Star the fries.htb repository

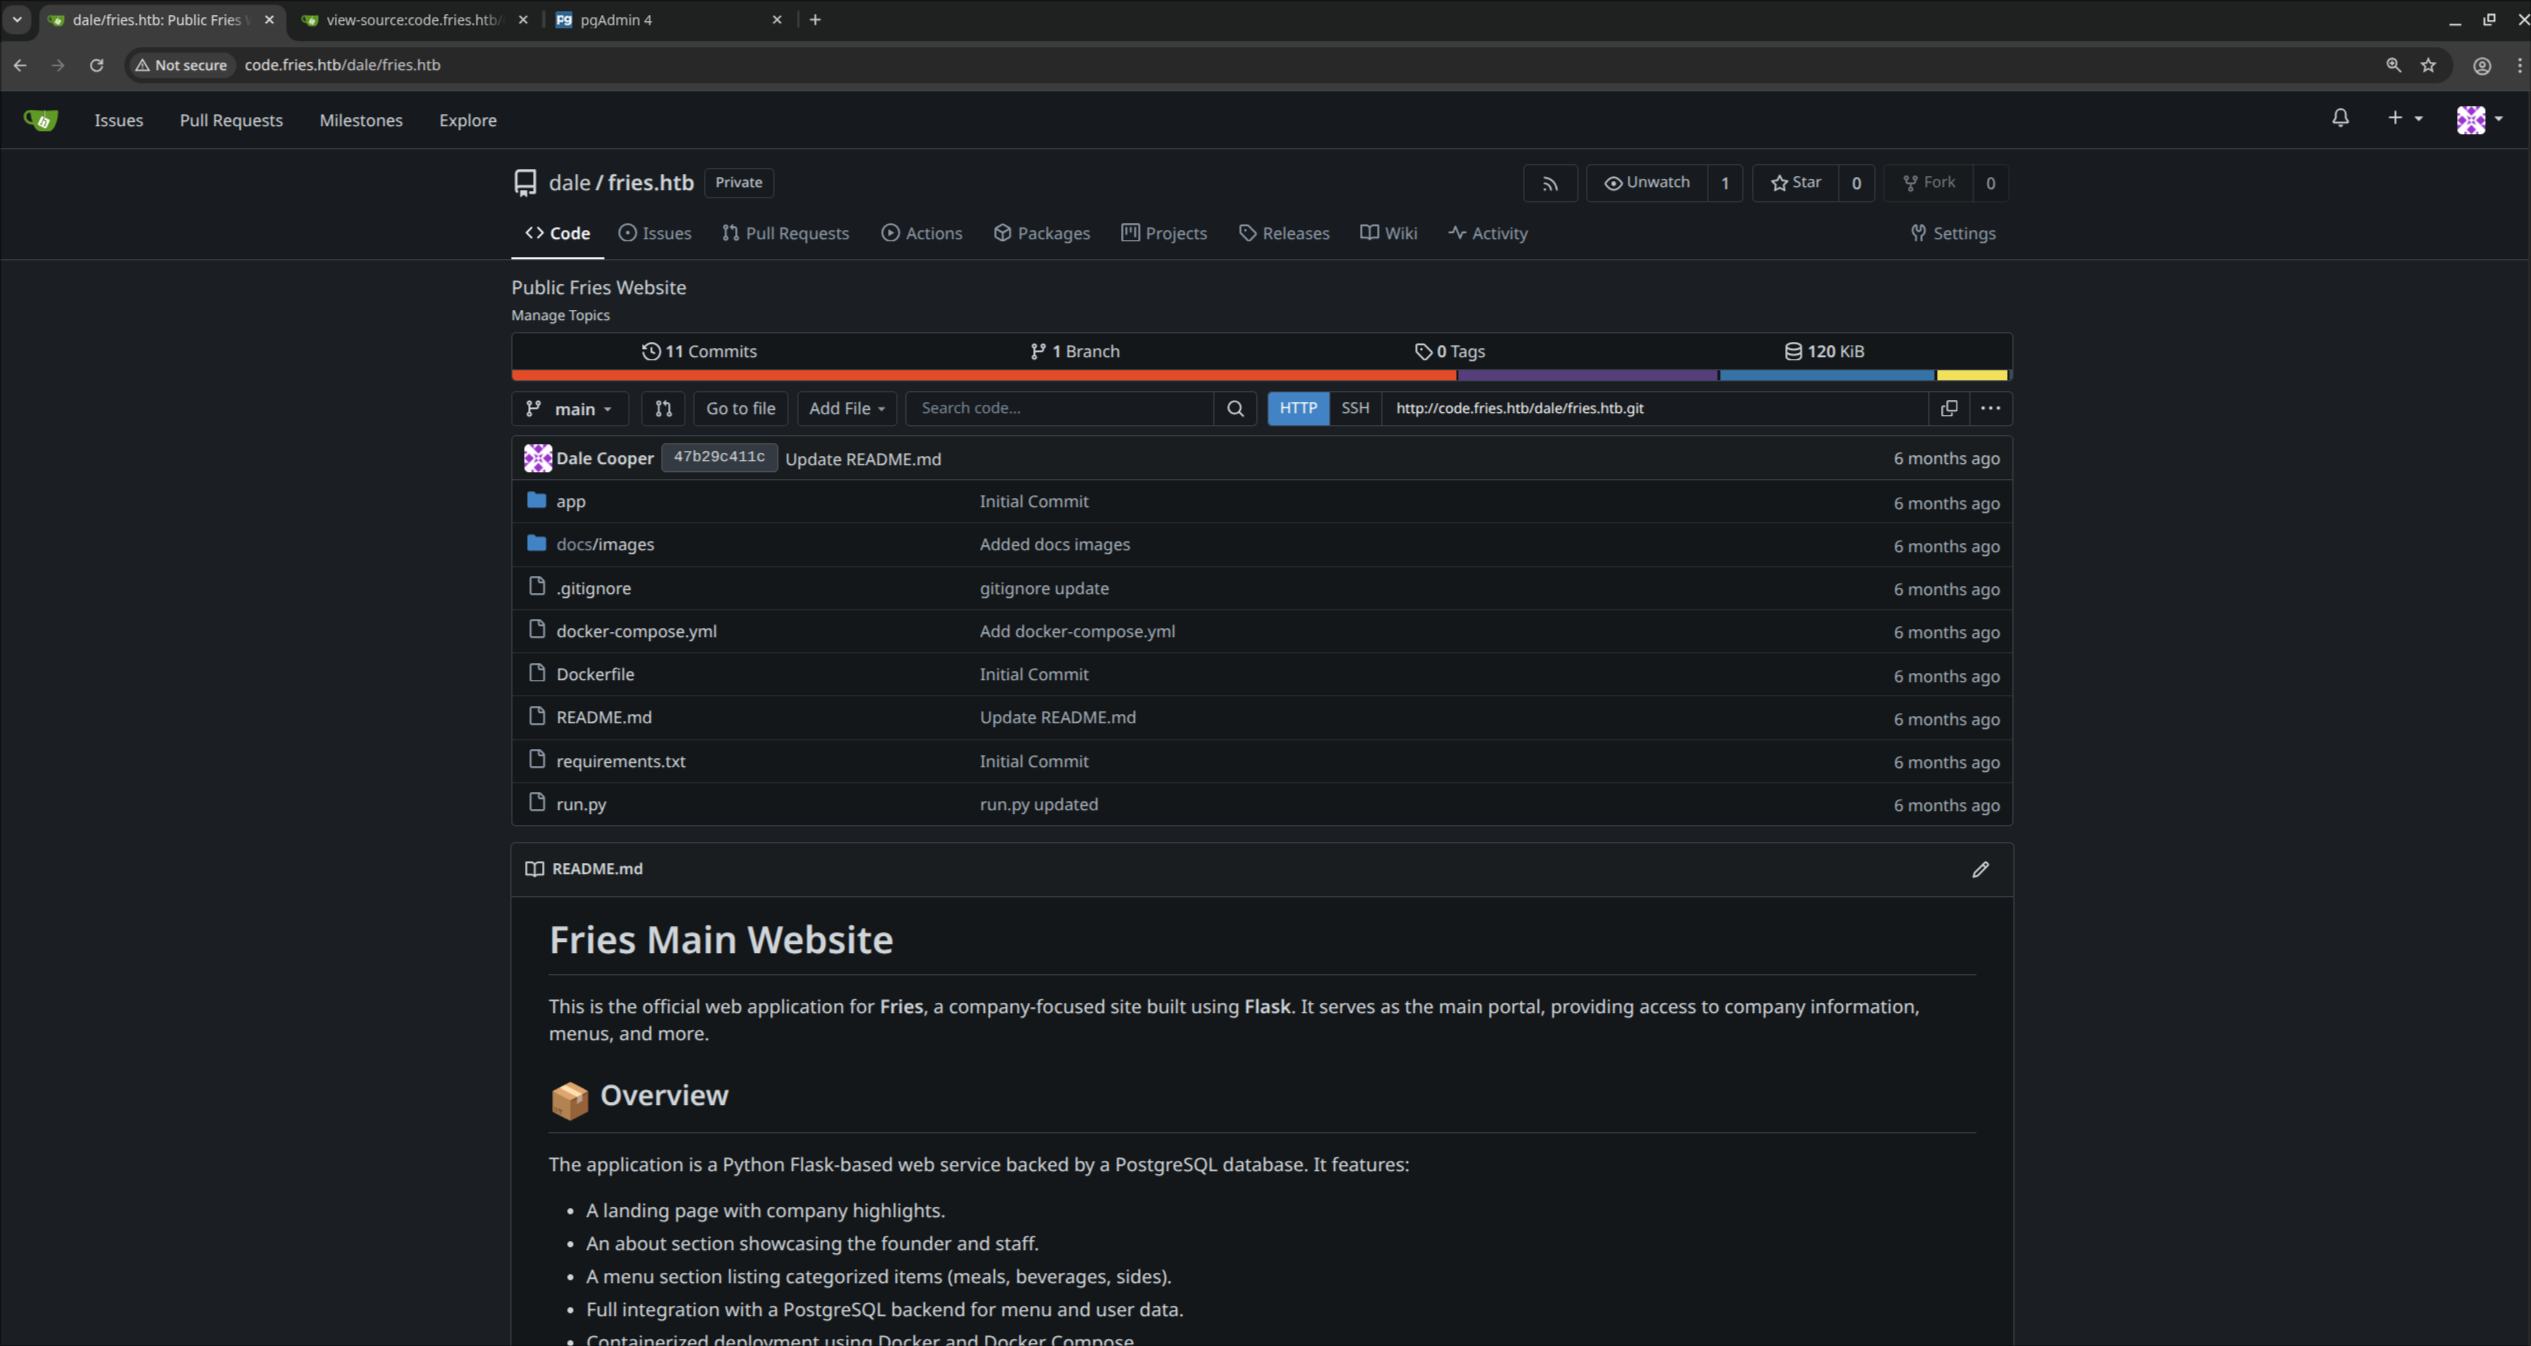tap(1795, 183)
